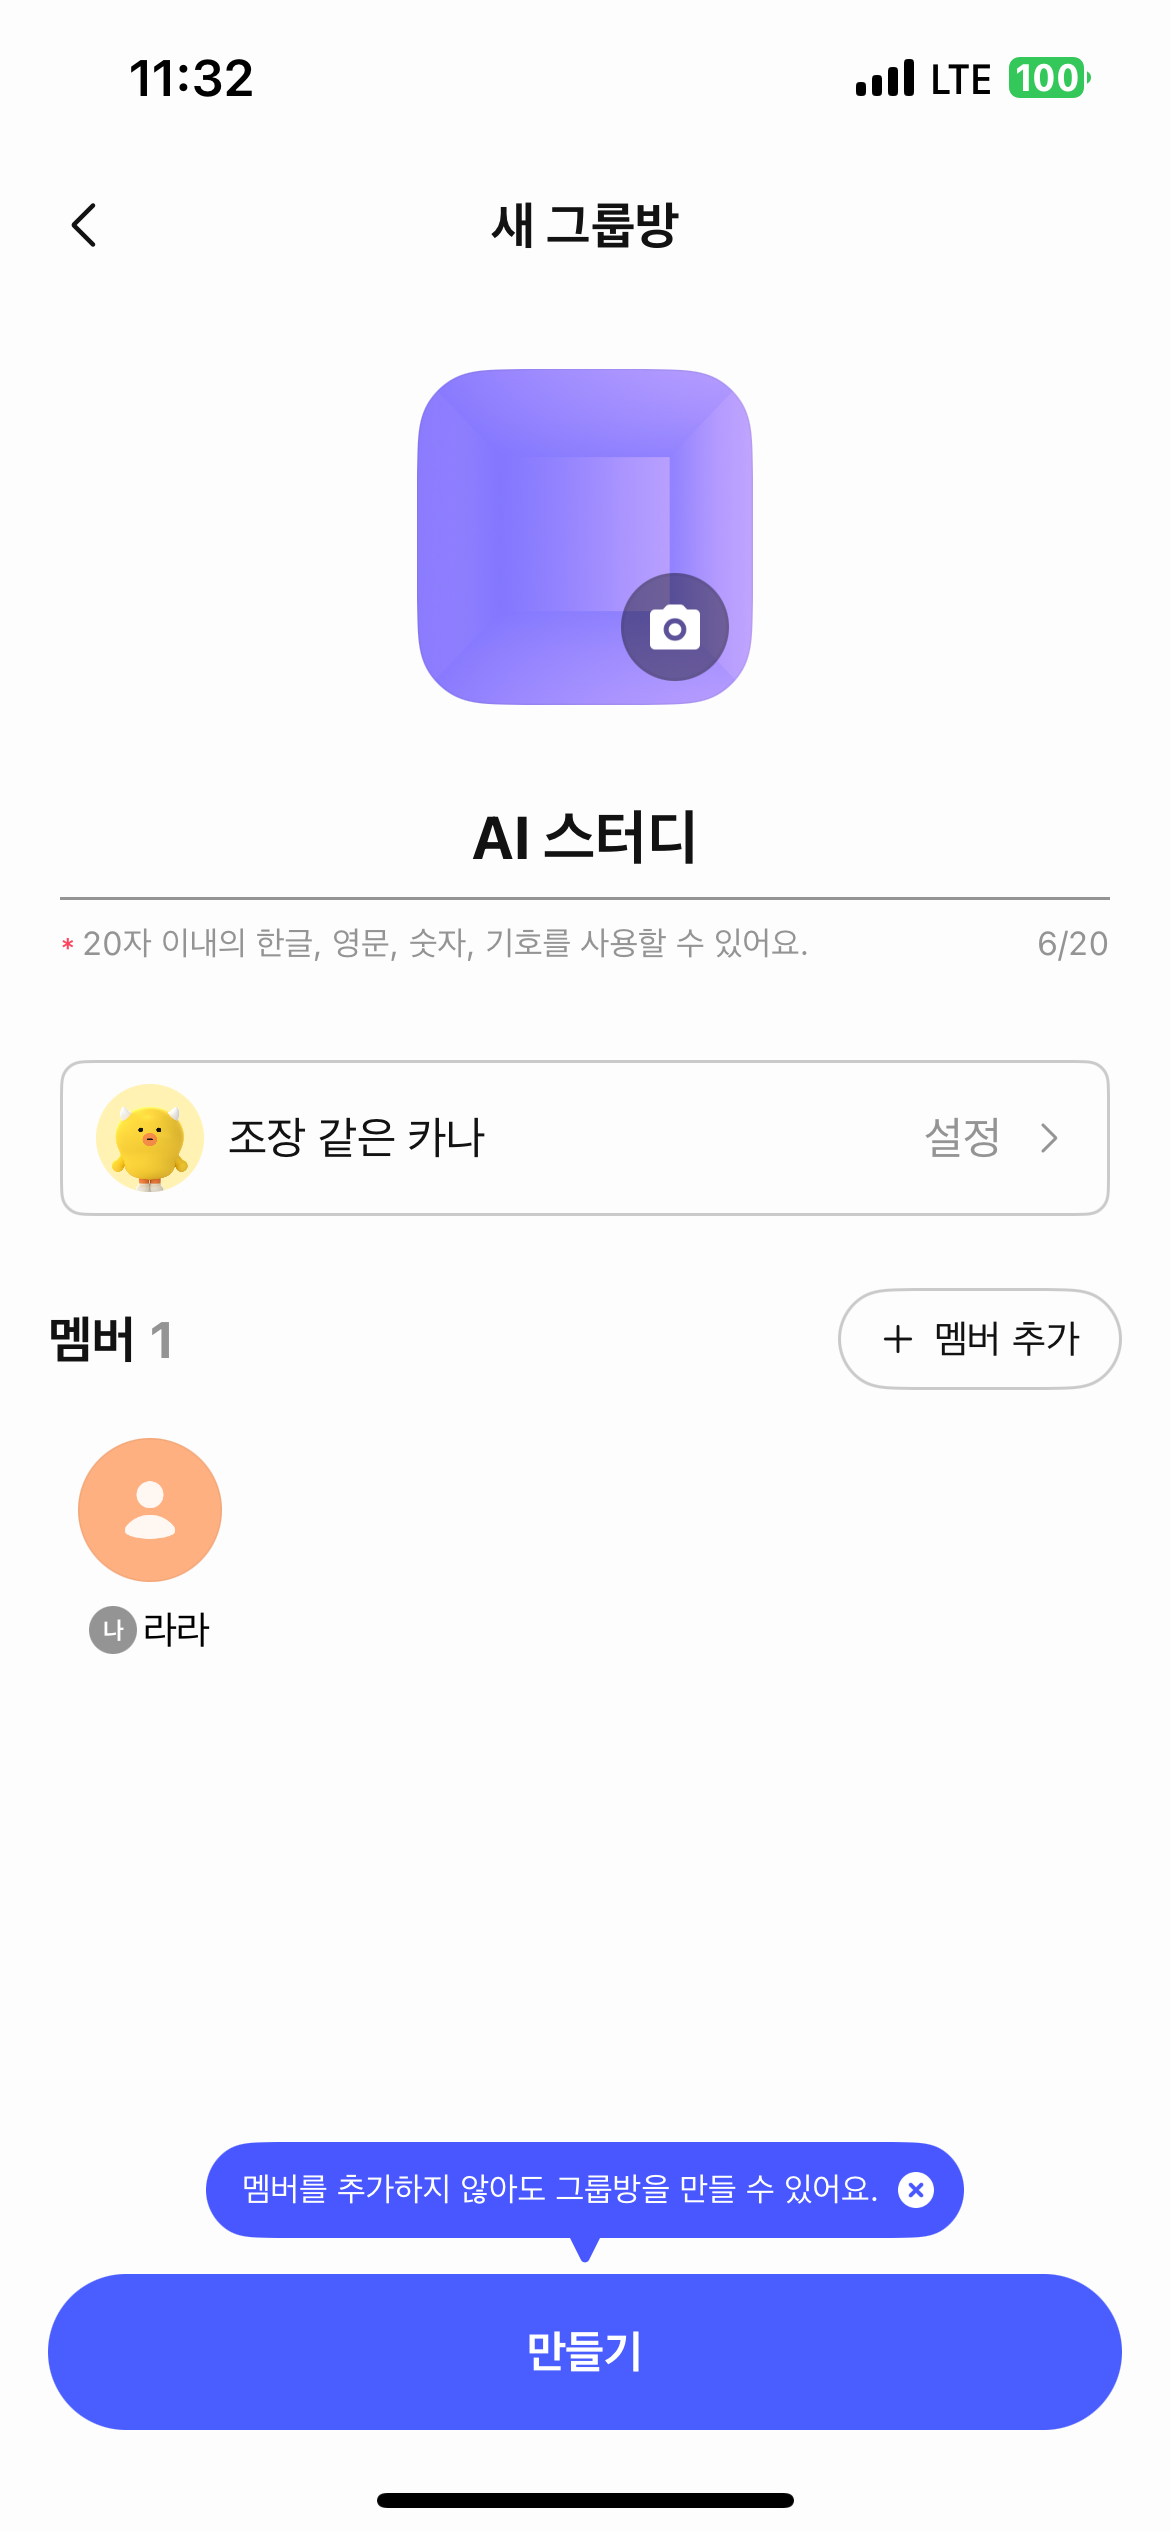Tap the 멤버 1 section heading
Screen dimensions: 1170x2532
point(111,1340)
